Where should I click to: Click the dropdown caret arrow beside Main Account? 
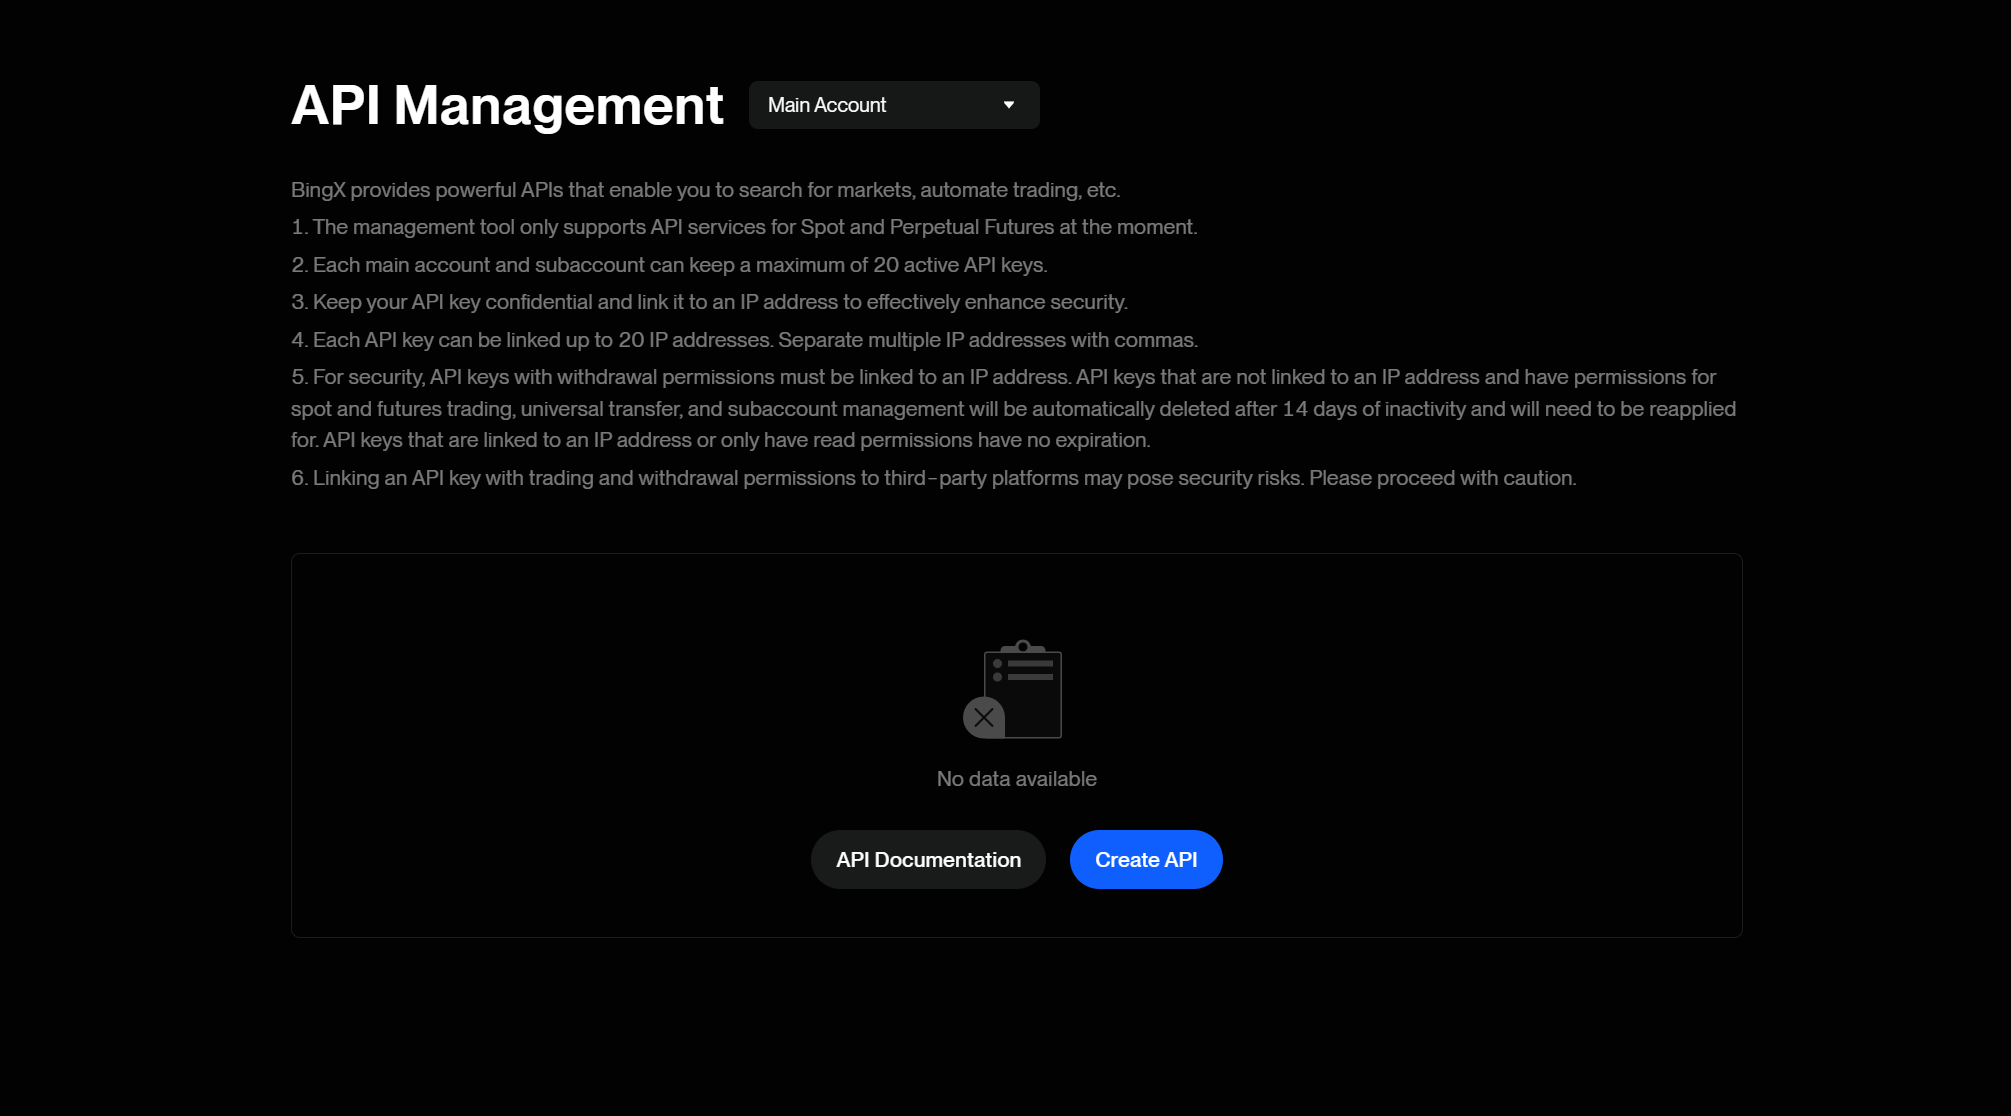[x=1009, y=105]
